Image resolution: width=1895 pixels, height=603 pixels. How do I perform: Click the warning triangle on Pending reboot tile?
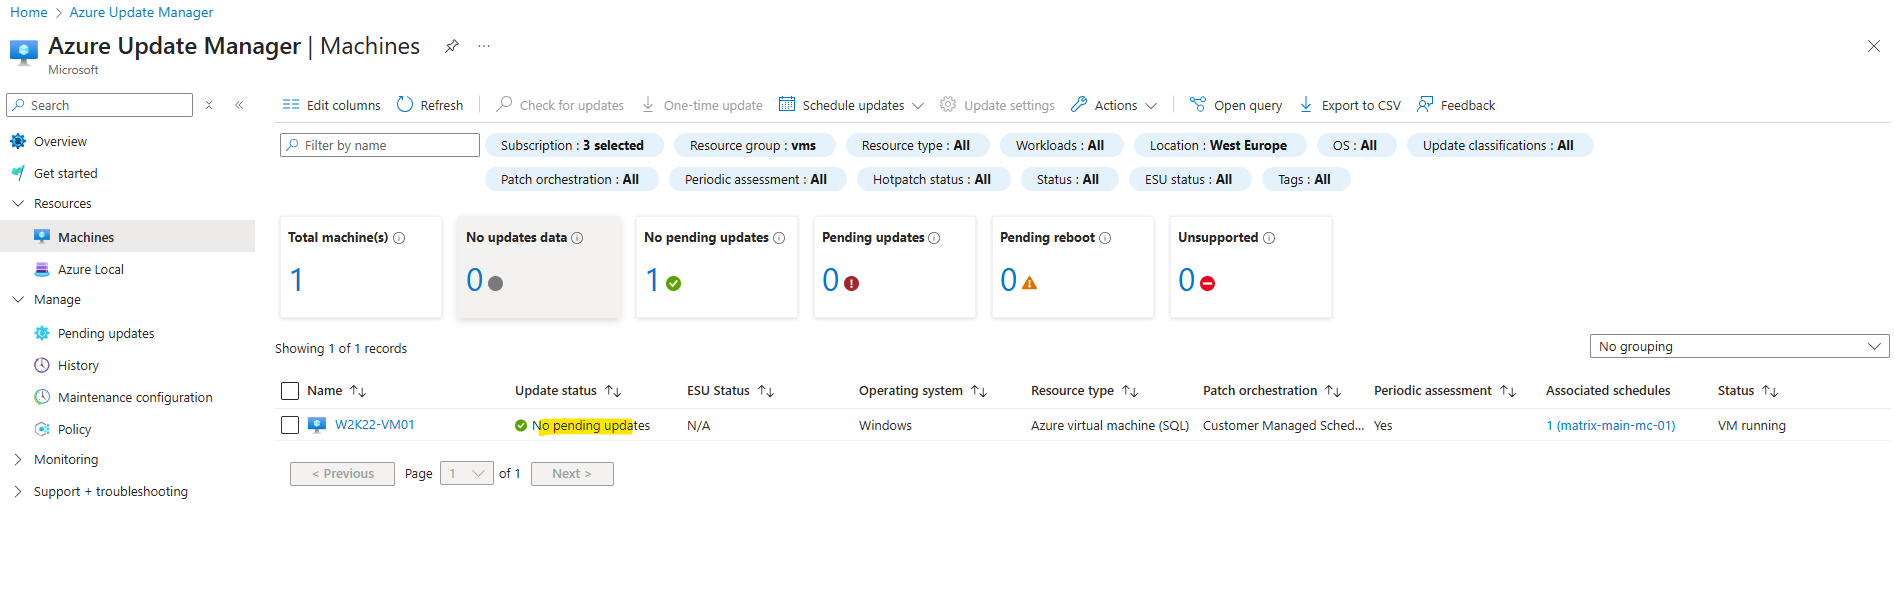1030,284
